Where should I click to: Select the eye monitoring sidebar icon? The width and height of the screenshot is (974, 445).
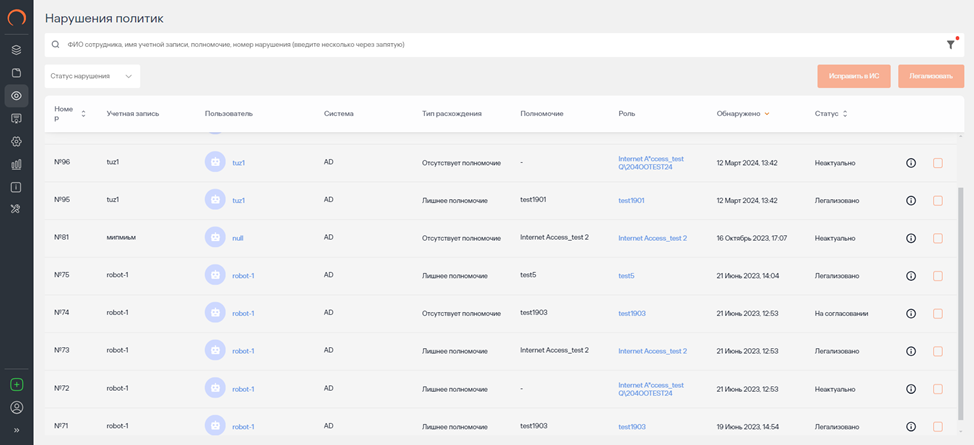17,96
